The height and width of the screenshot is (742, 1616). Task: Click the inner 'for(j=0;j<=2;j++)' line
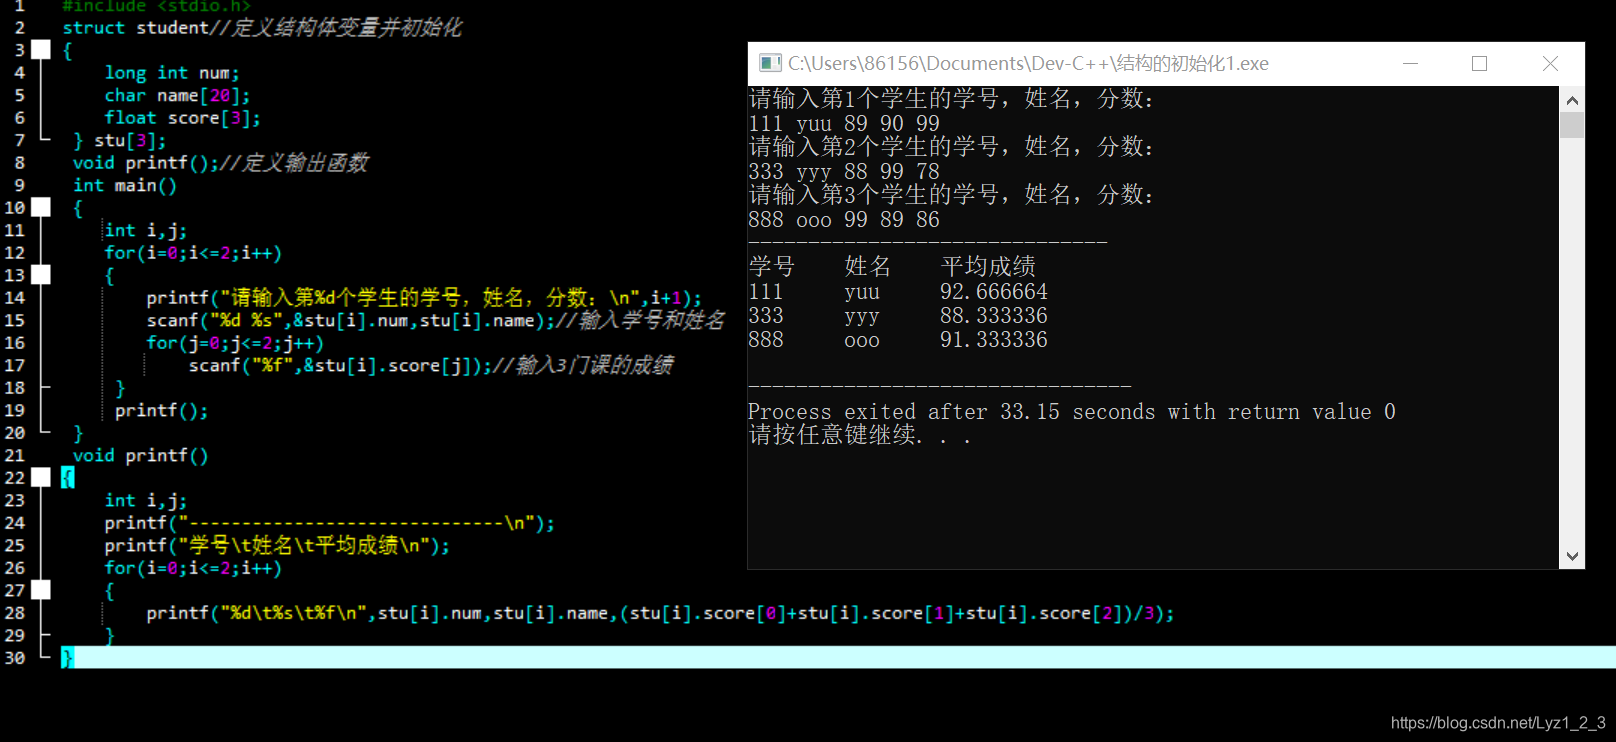(235, 342)
